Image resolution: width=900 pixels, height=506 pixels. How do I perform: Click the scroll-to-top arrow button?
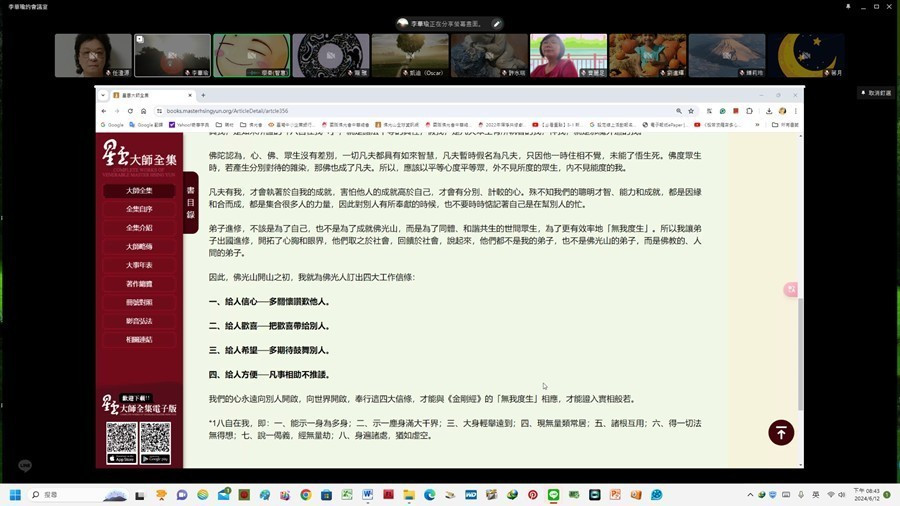pos(781,432)
